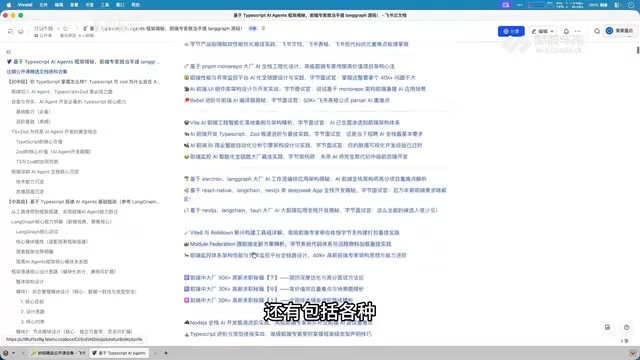Select outline item LangGraph核心能力拆解
The height and width of the screenshot is (360, 640).
(x=61, y=222)
